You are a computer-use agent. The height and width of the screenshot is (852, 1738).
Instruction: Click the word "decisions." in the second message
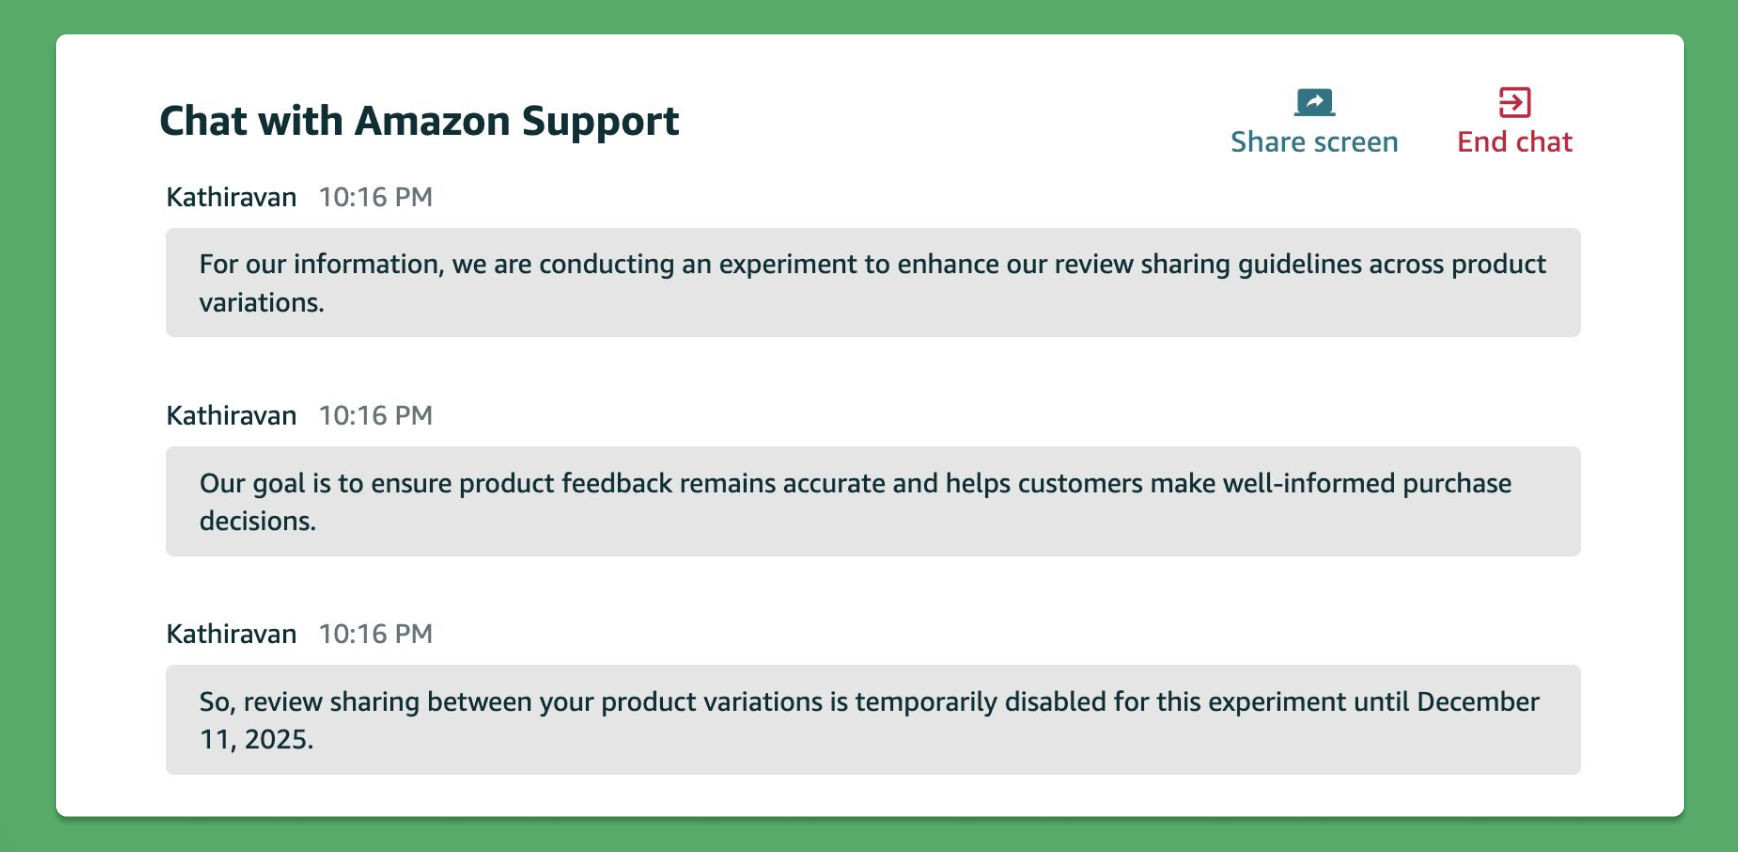(257, 521)
